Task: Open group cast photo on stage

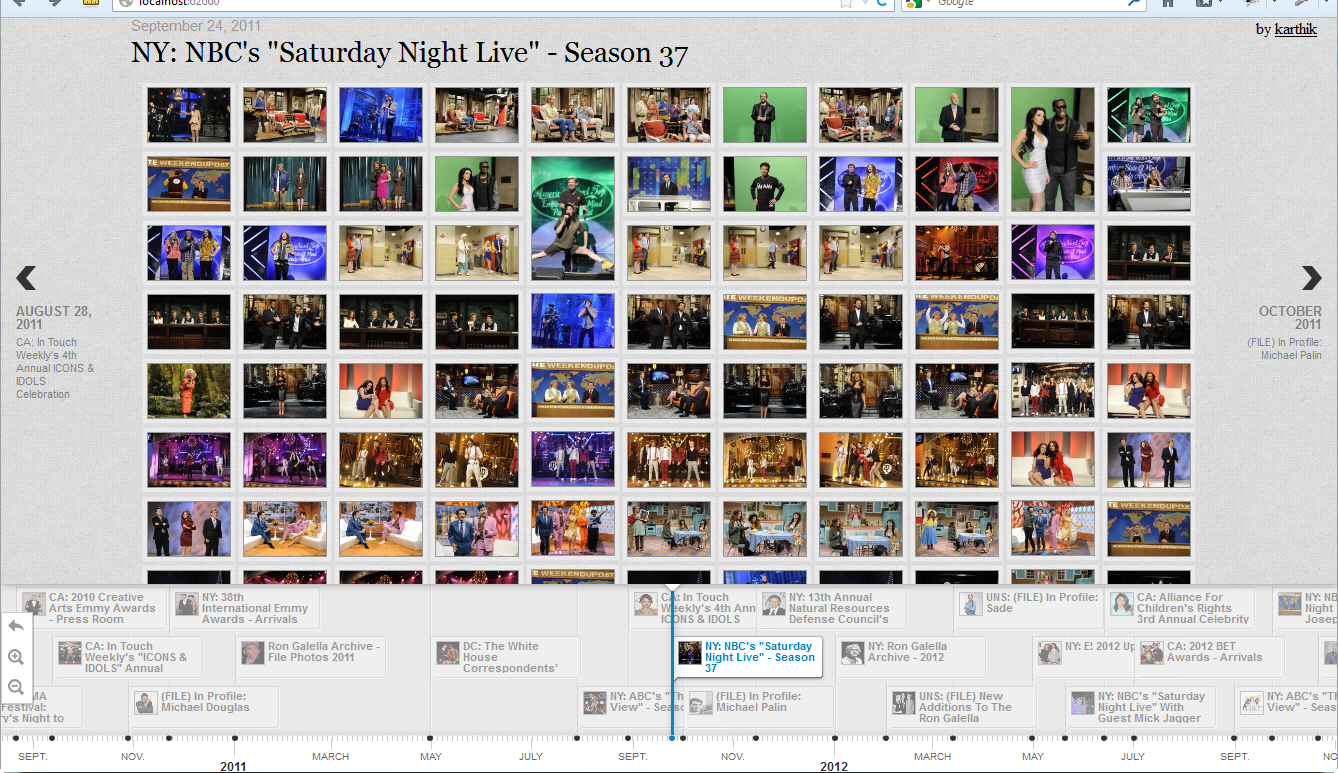Action: pos(1052,390)
